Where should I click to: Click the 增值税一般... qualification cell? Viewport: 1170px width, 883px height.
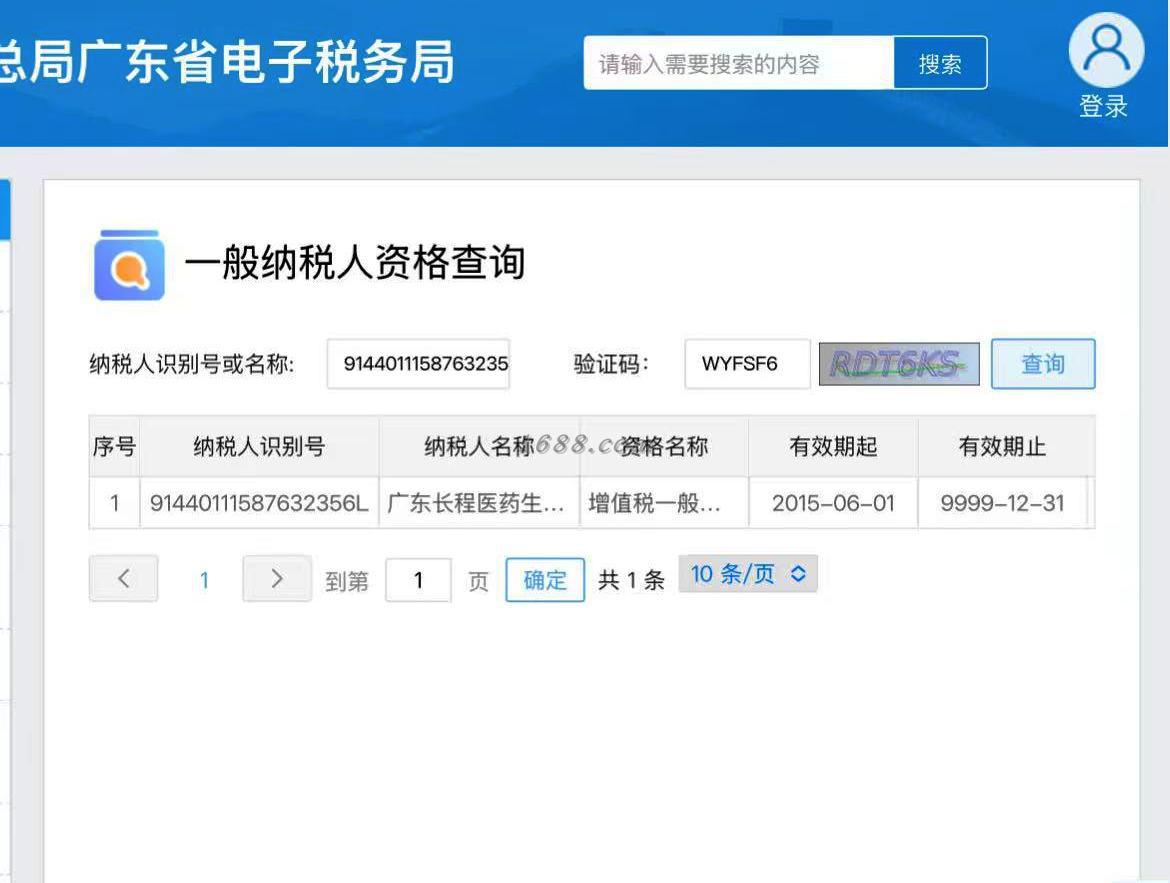click(x=664, y=503)
